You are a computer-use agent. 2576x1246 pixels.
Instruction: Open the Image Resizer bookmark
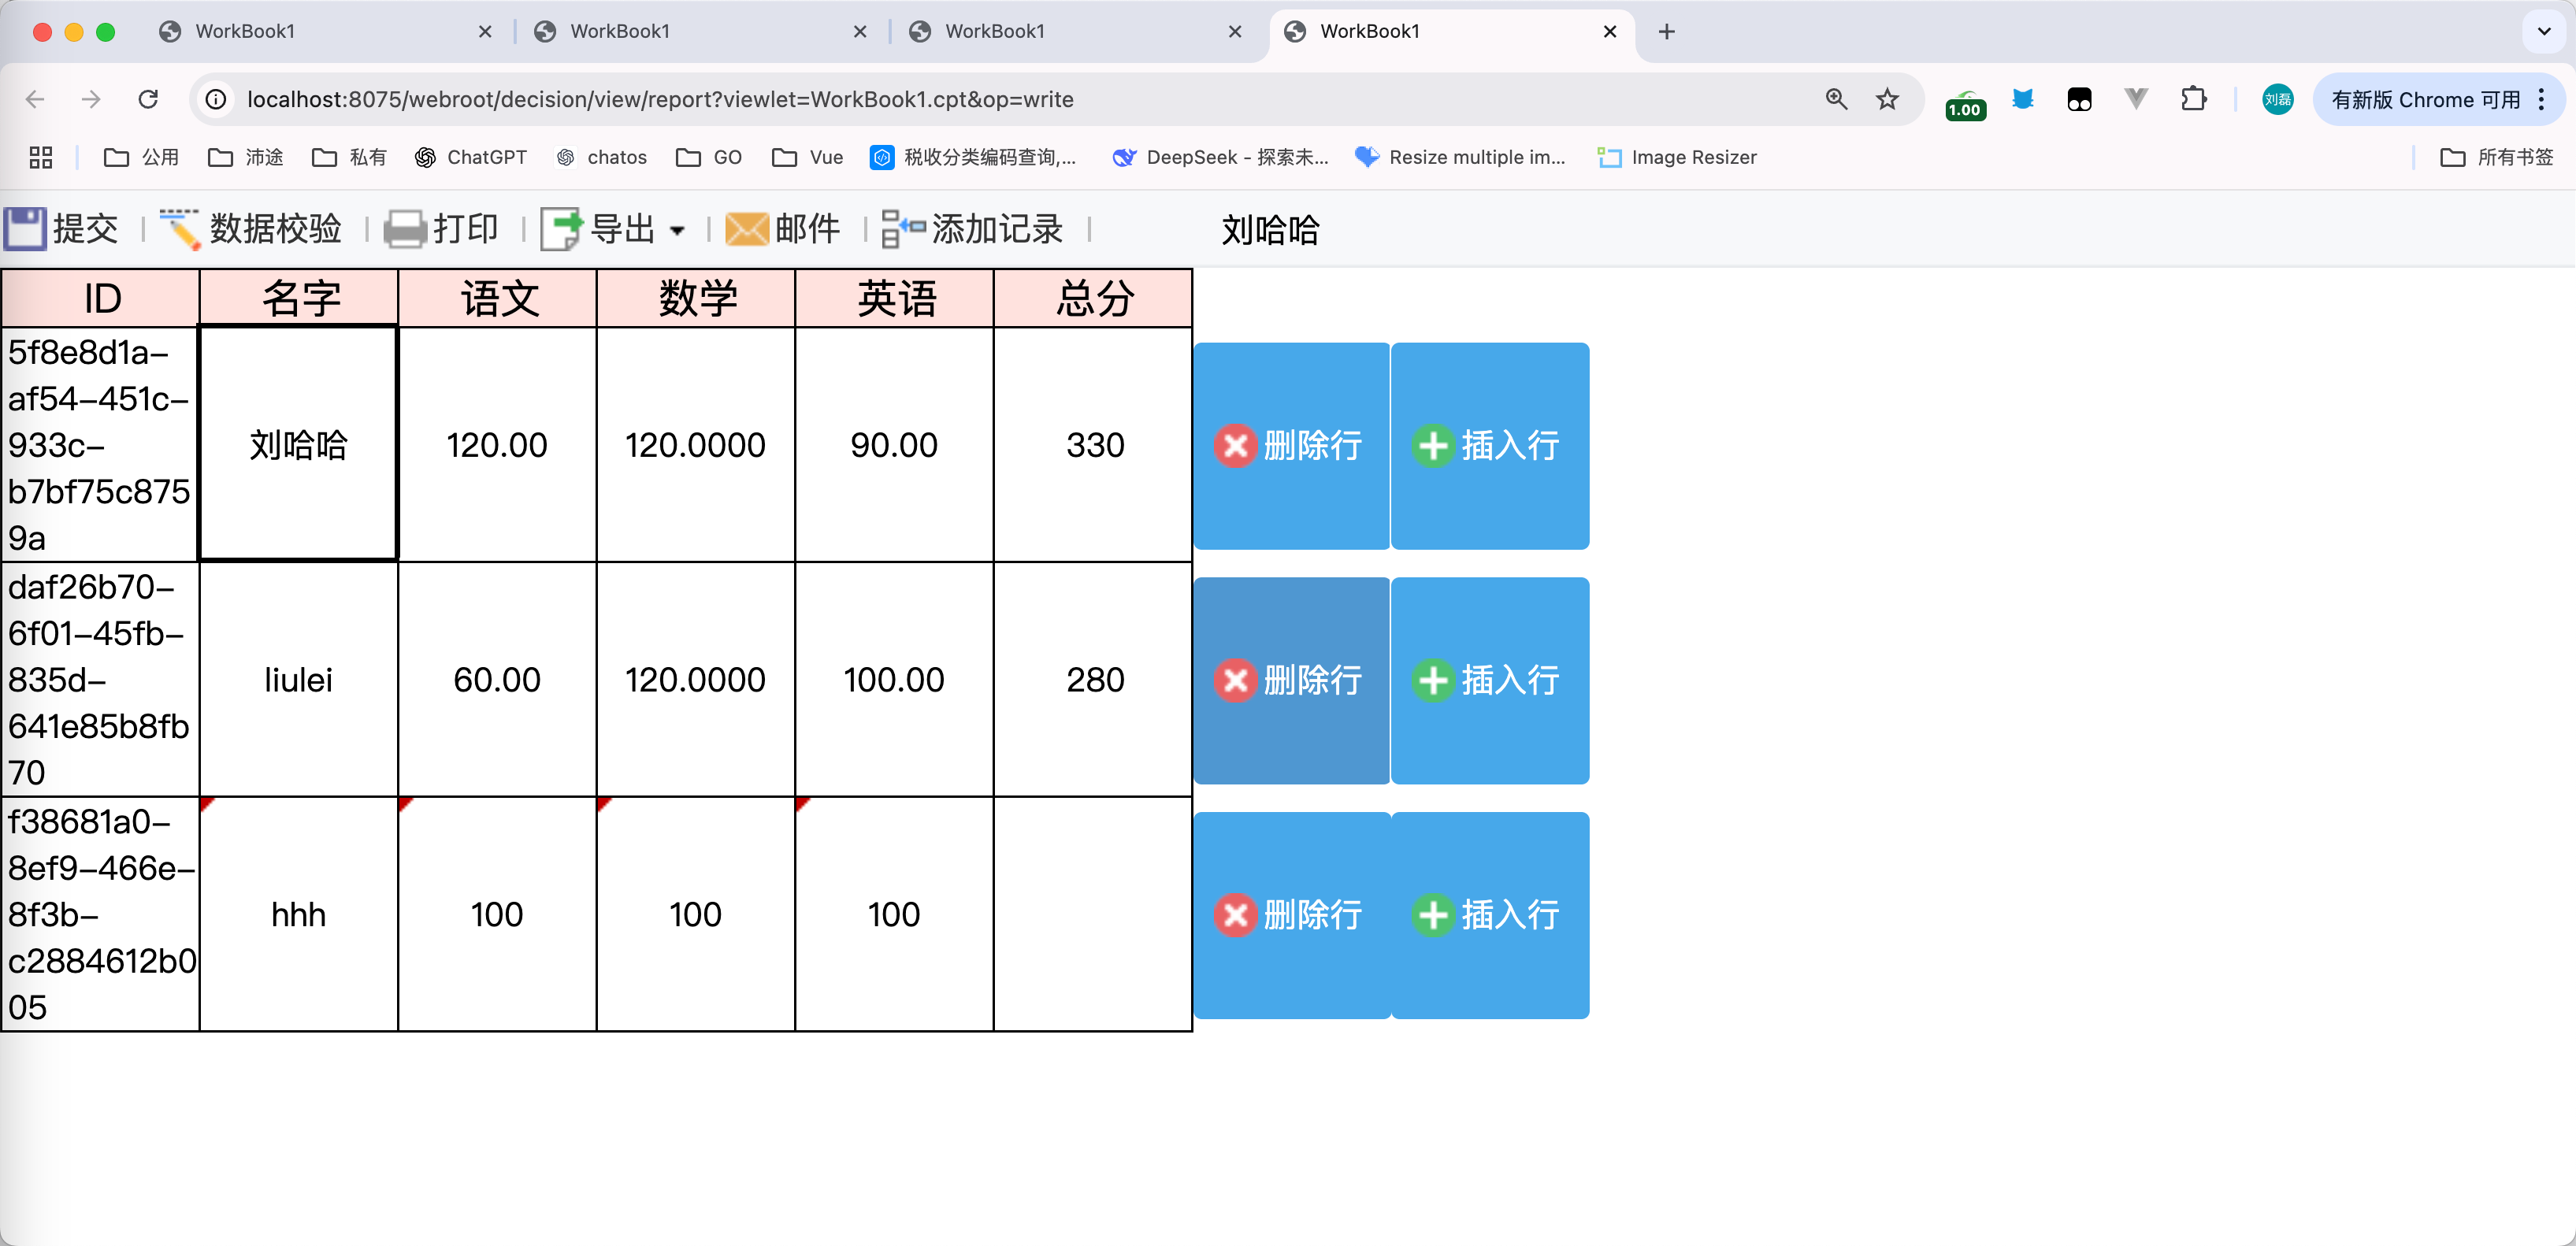click(x=1676, y=157)
